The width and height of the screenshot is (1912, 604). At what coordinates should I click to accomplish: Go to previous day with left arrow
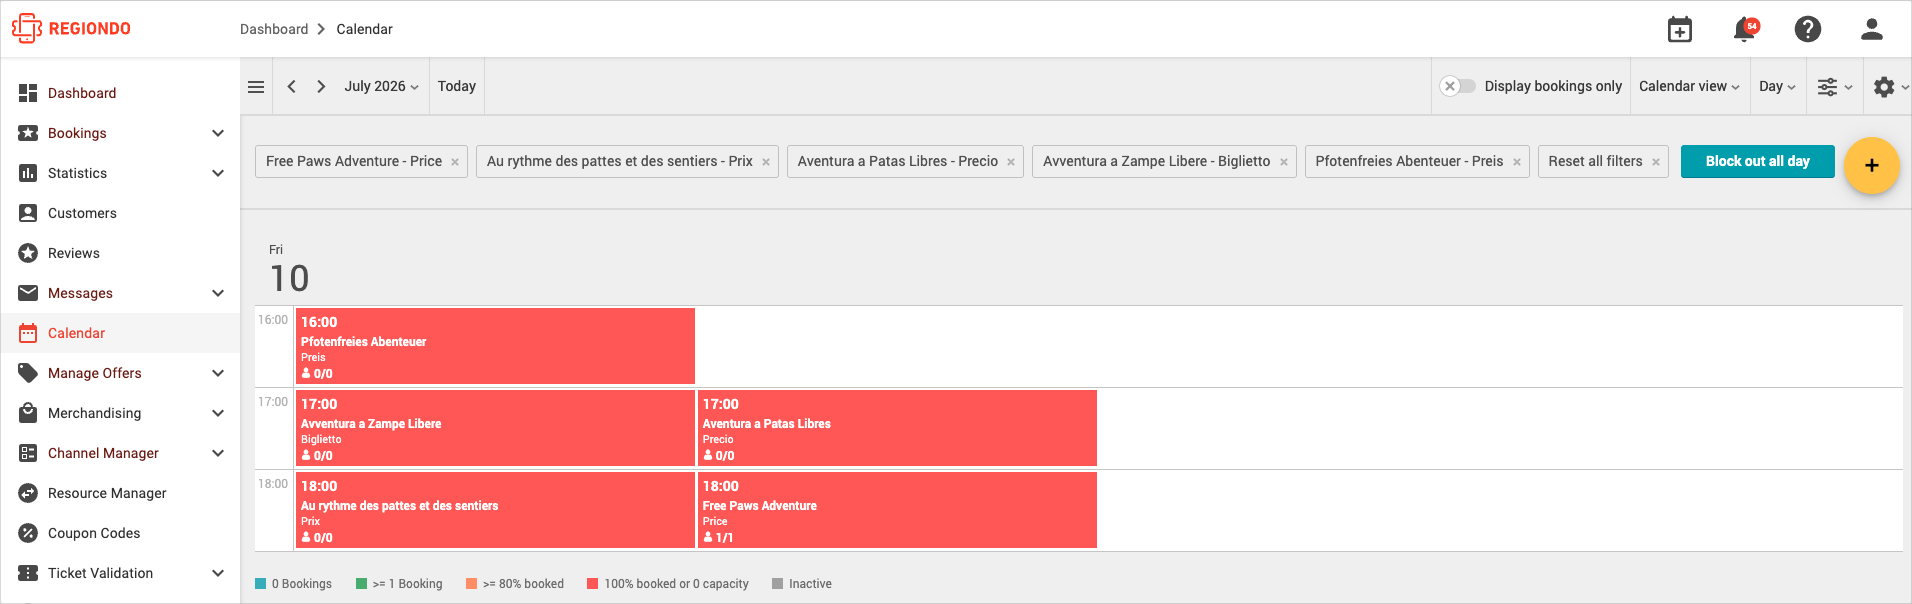[x=291, y=87]
